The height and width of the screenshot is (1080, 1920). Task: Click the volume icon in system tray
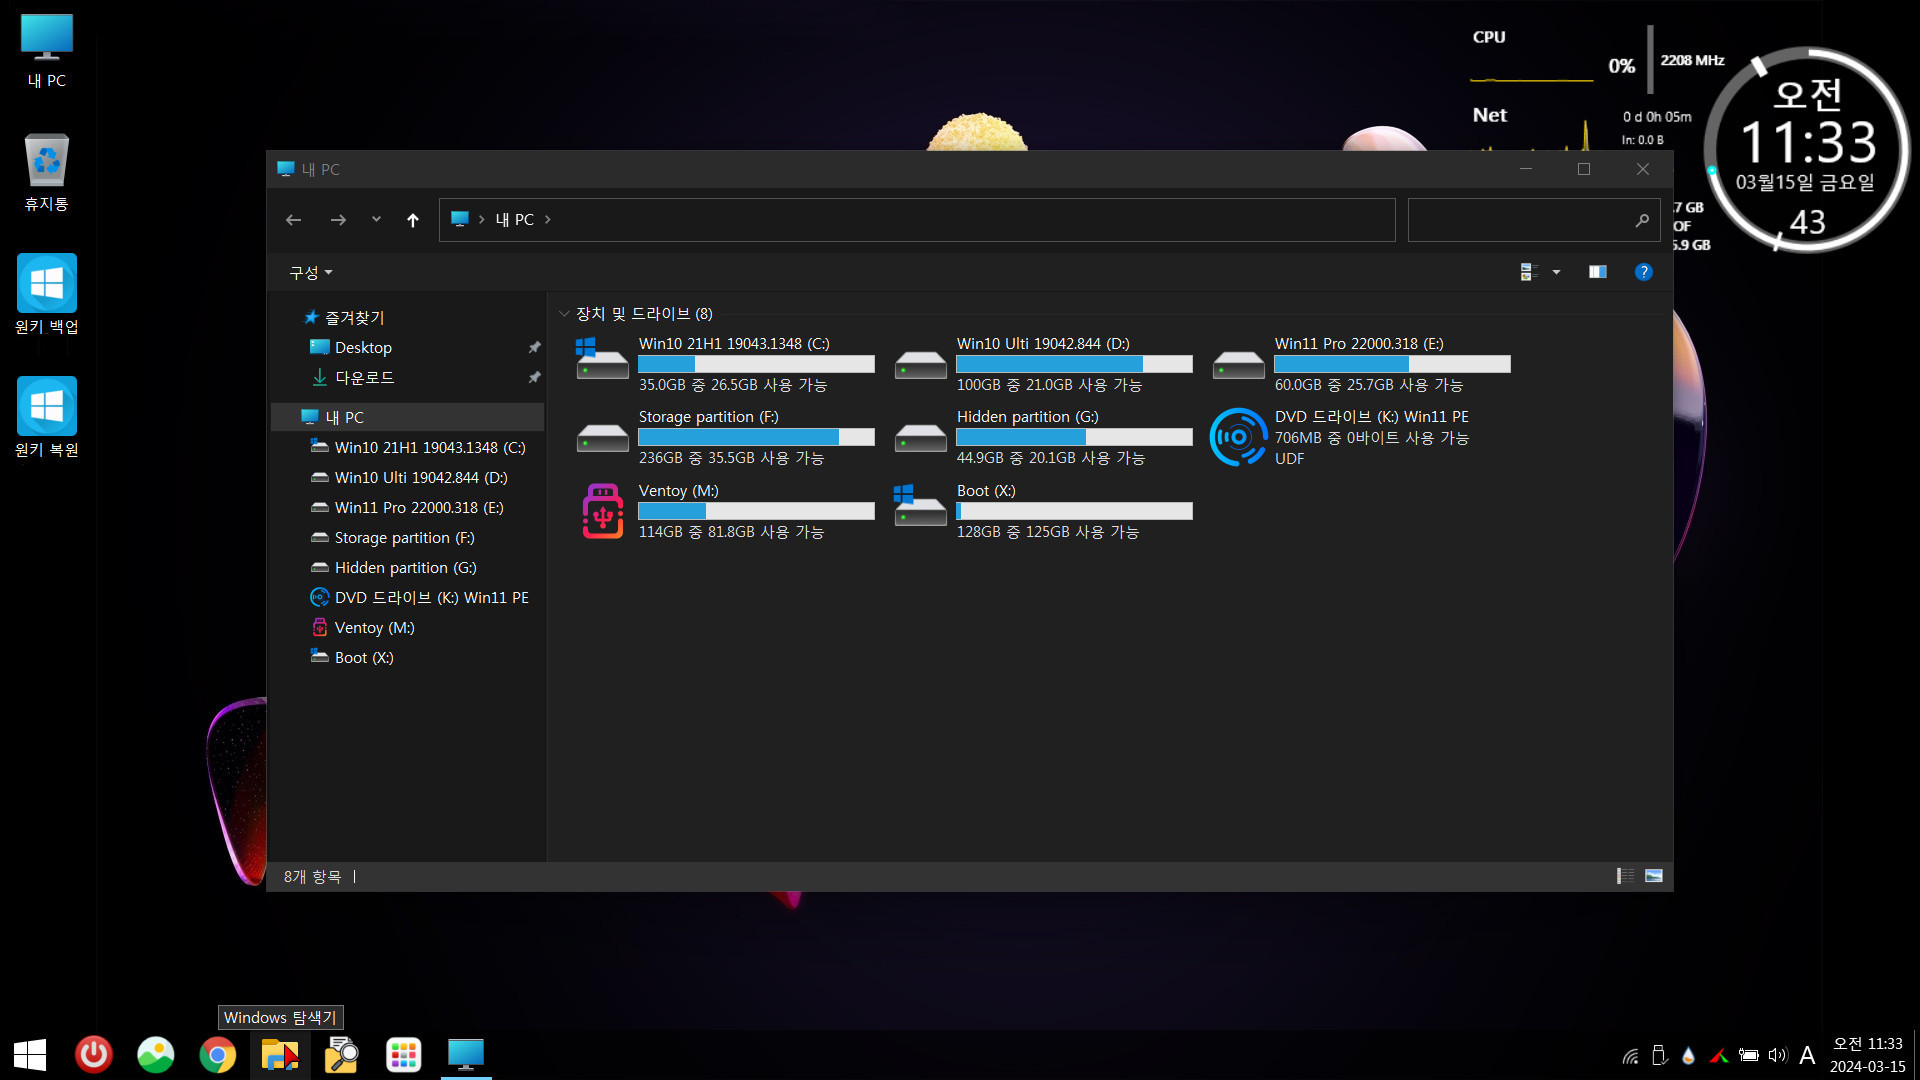point(1777,1055)
